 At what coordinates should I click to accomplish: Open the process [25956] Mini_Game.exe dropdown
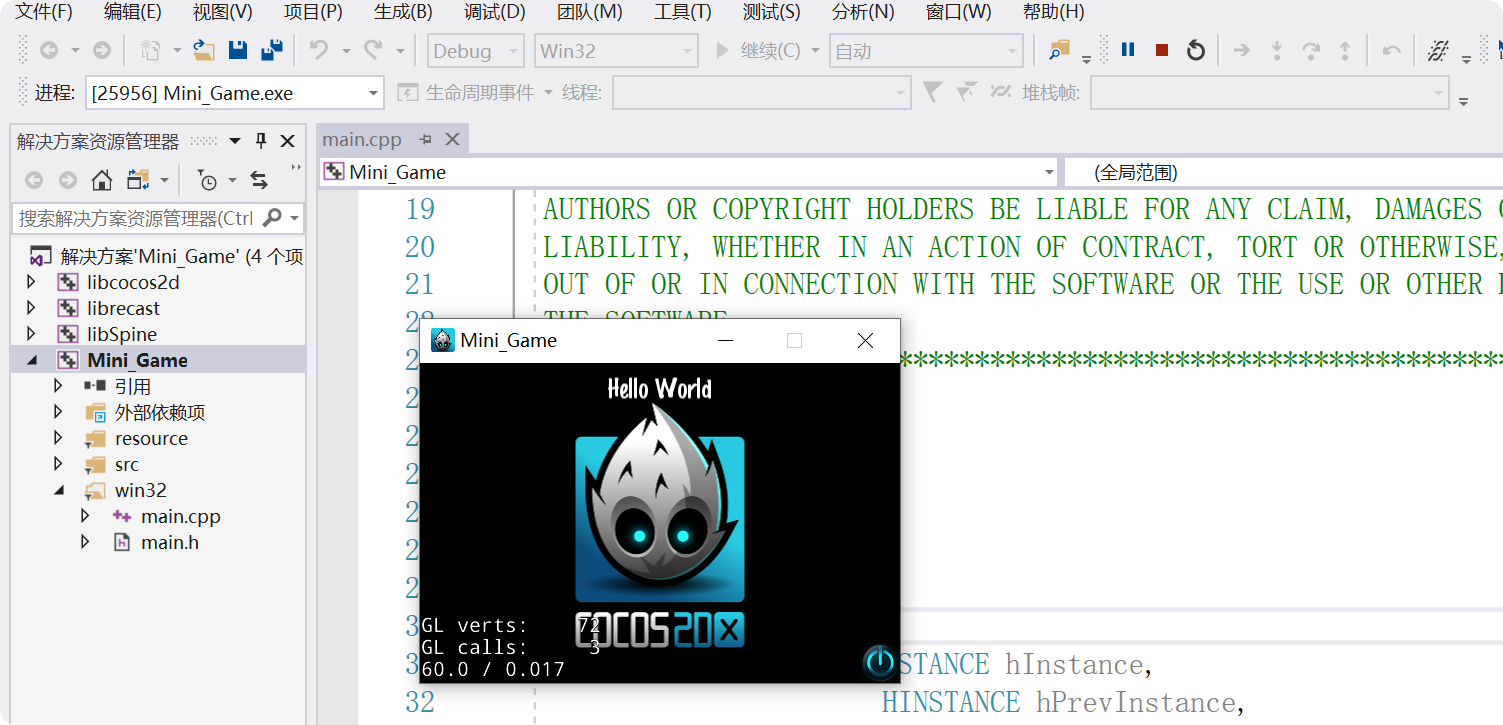(235, 93)
